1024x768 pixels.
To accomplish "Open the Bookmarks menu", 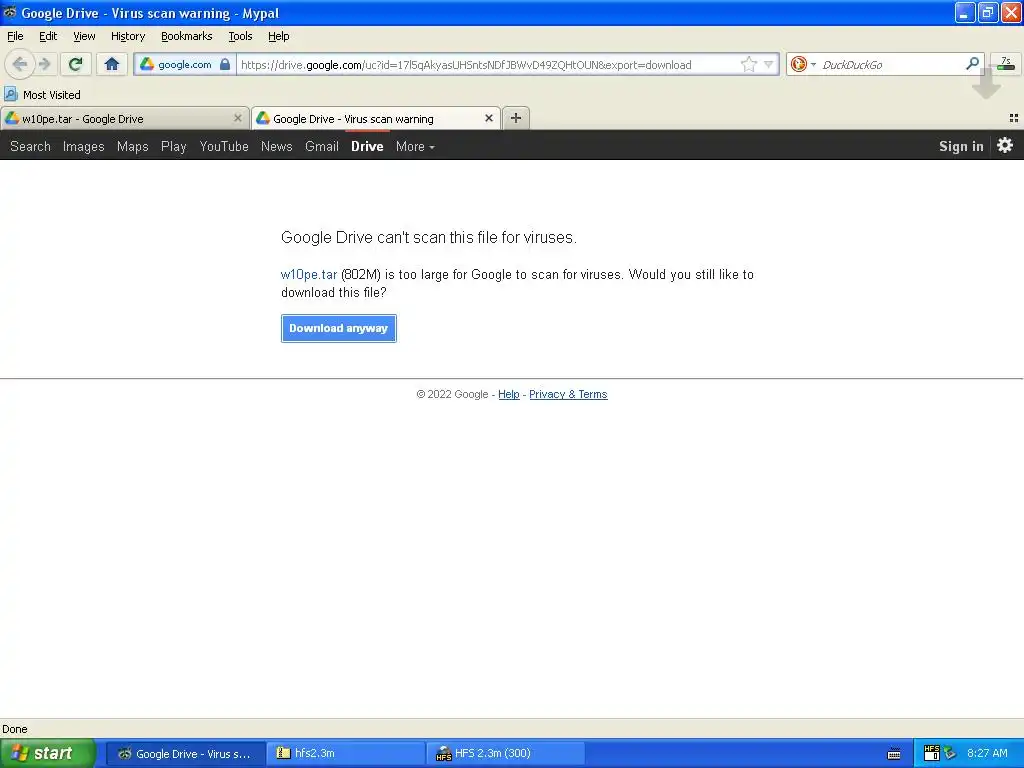I will [x=187, y=36].
